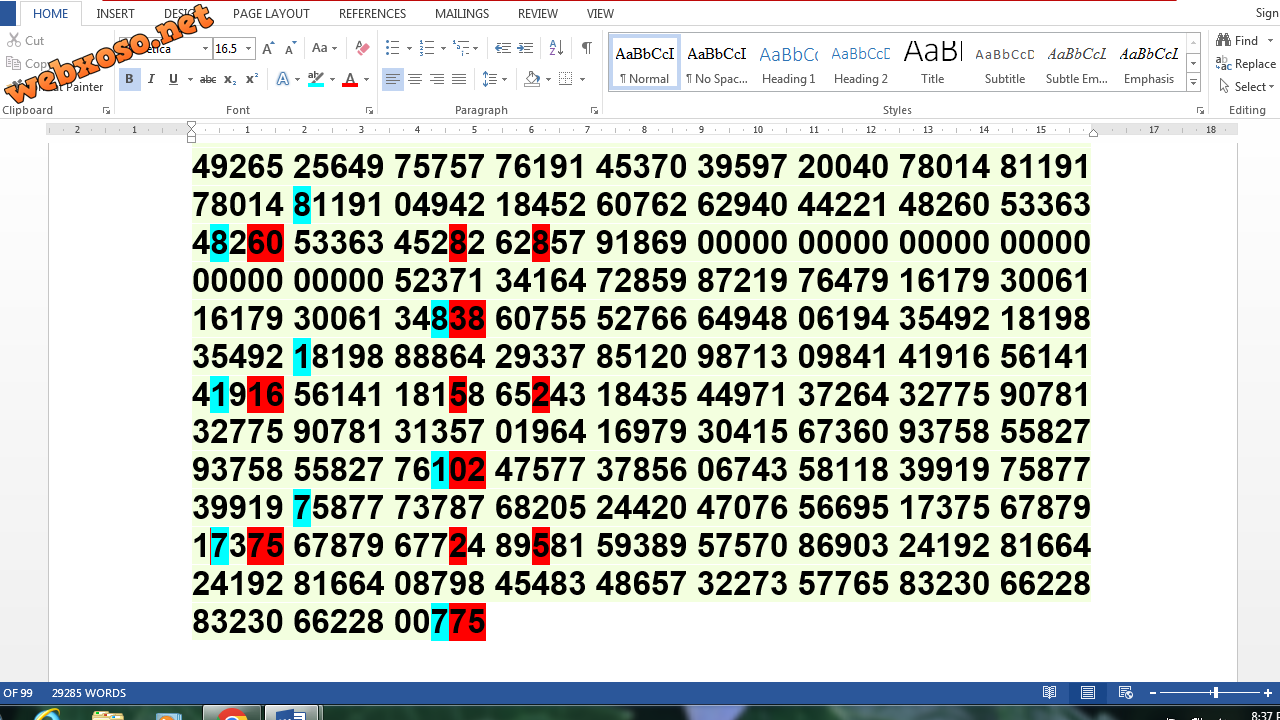
Task: Click the Clear All Formatting eraser icon
Action: click(362, 48)
